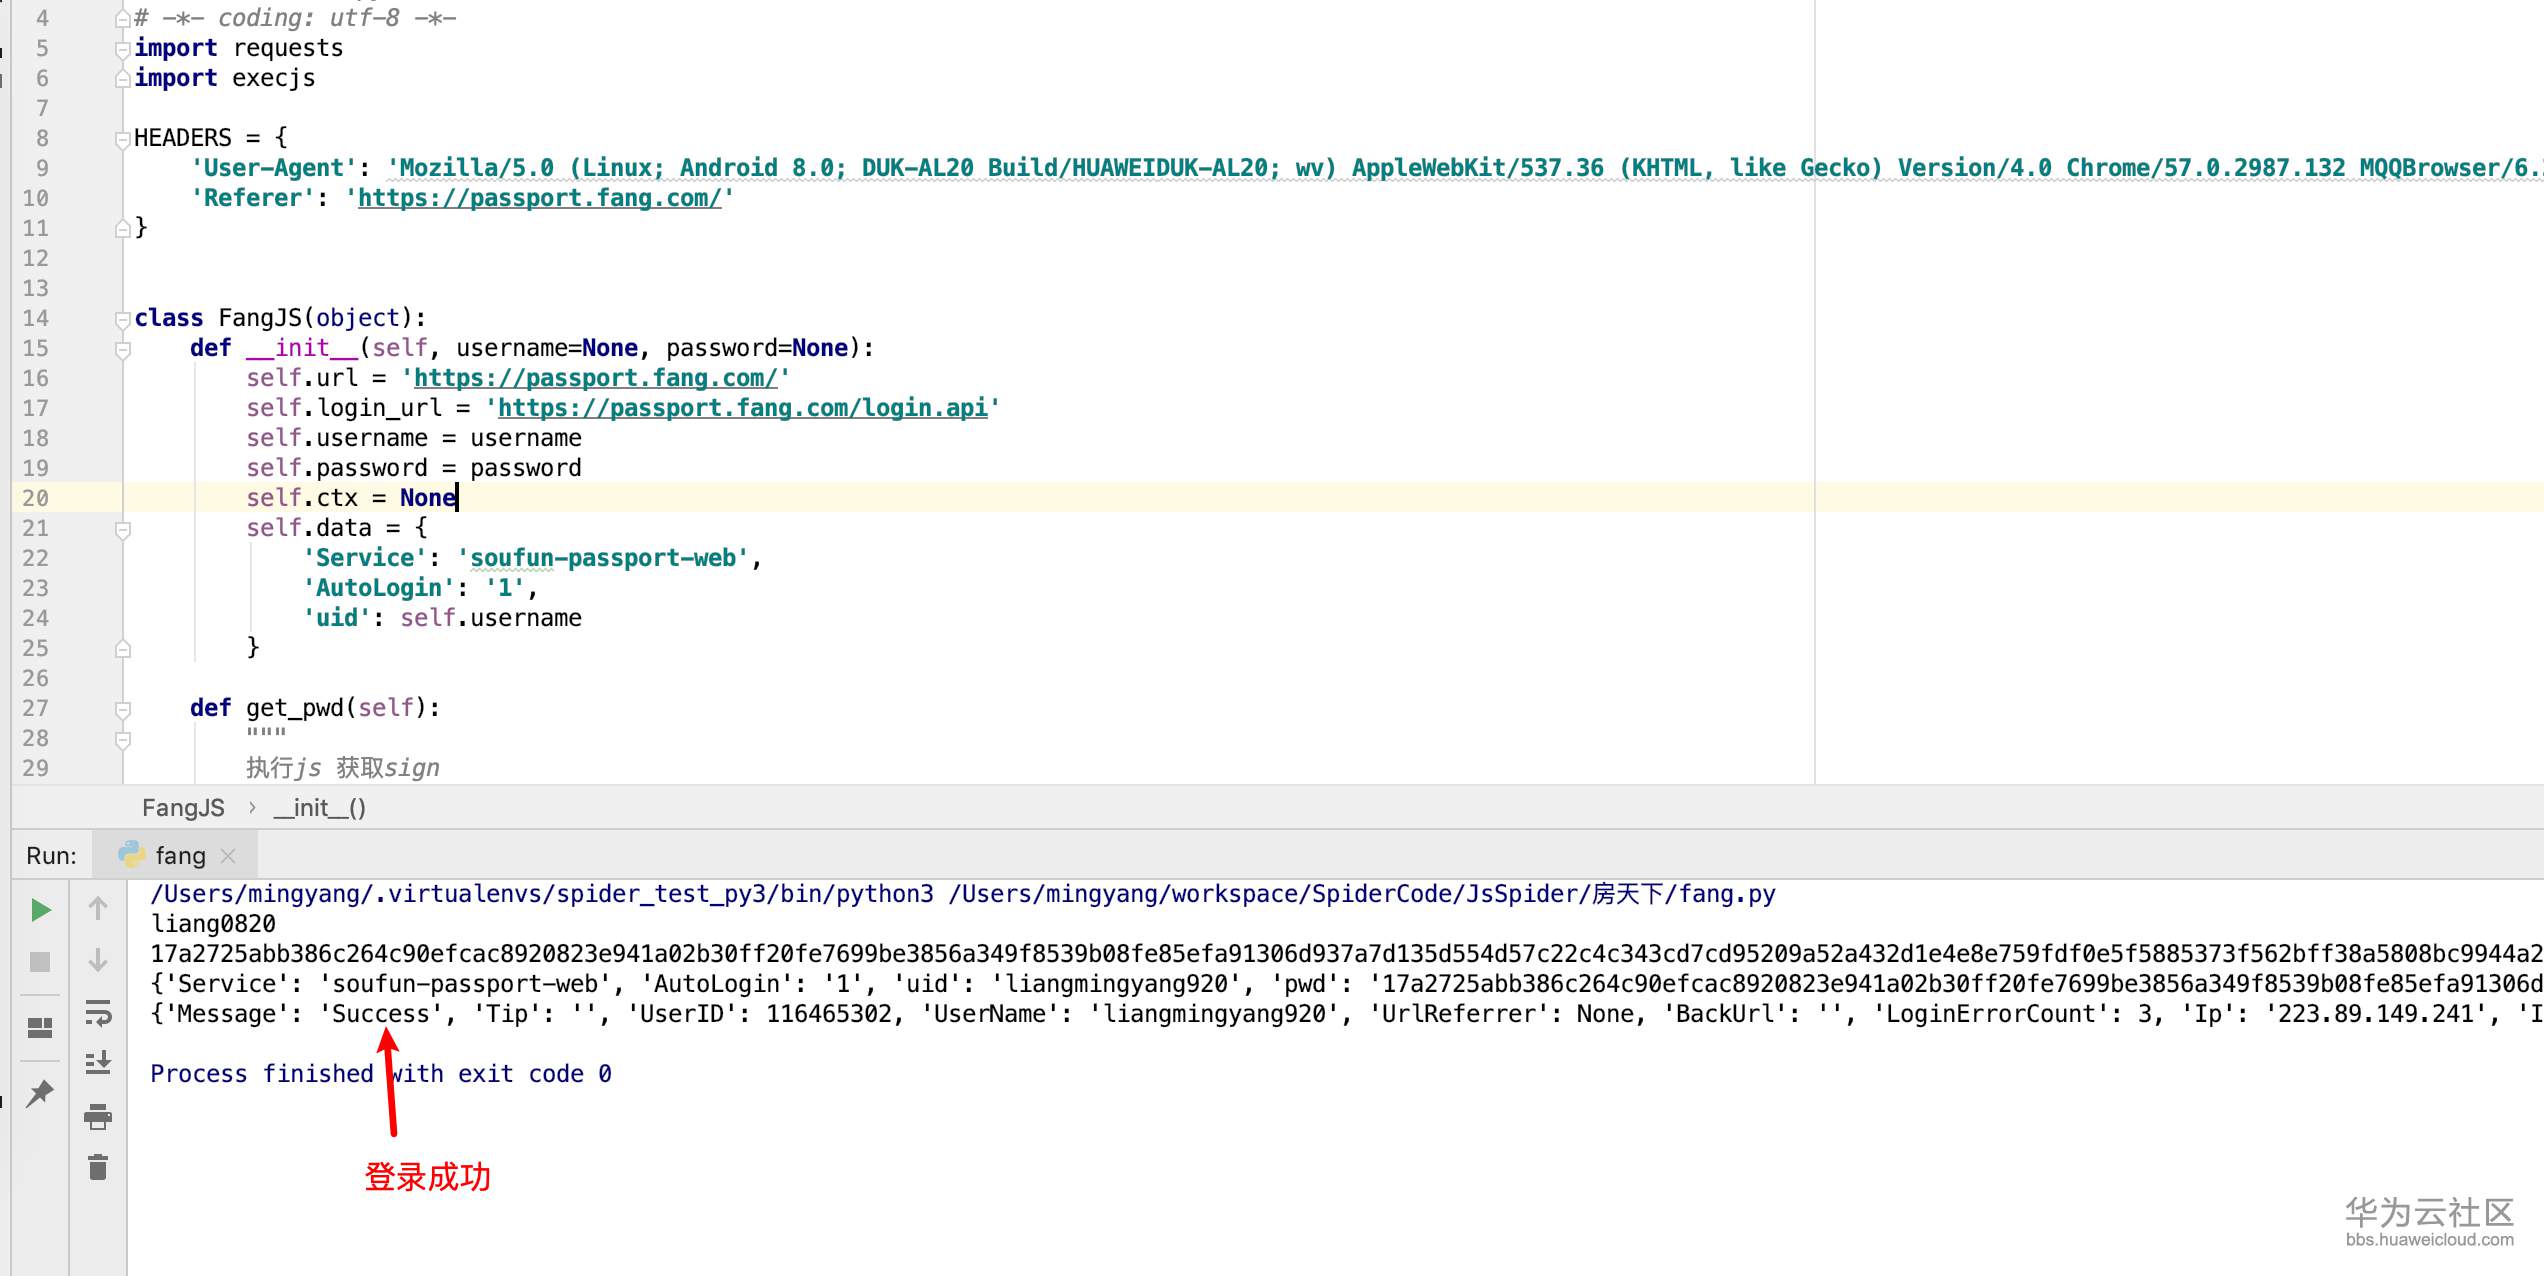Open the passport.fang.com hyperlink
Viewport: 2544px width, 1276px height.
tap(596, 378)
